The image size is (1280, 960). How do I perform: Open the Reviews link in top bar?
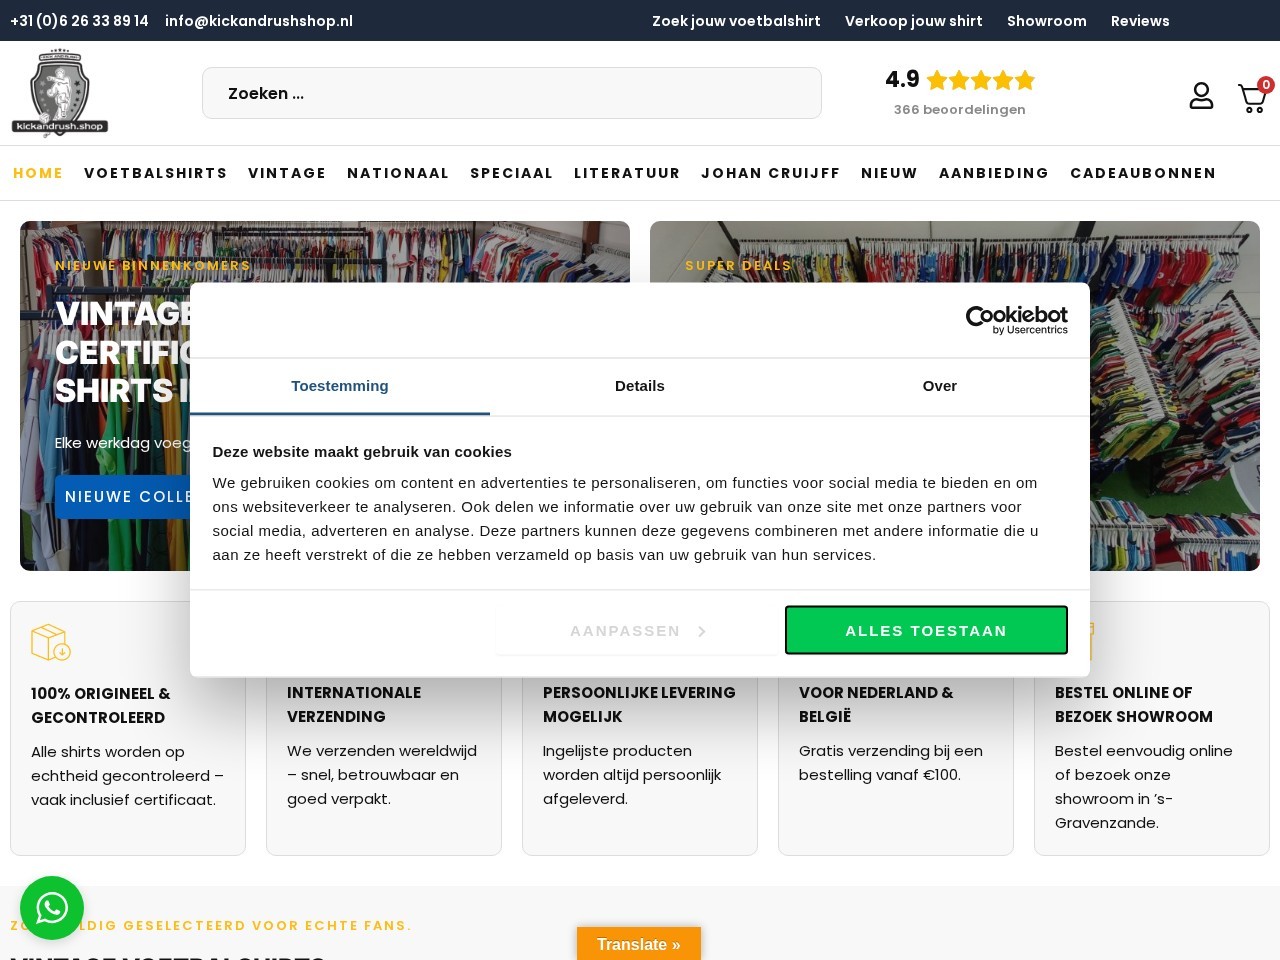(1140, 21)
